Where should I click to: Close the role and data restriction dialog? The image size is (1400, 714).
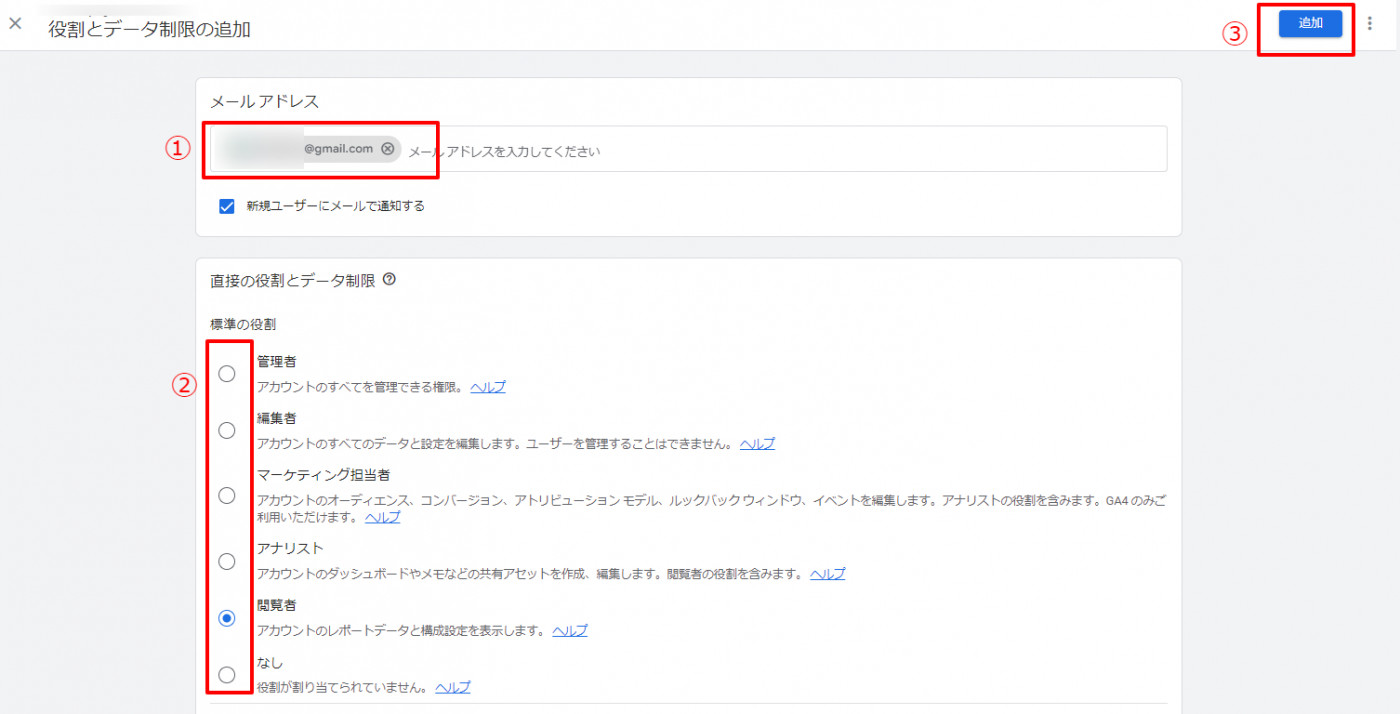coord(15,23)
